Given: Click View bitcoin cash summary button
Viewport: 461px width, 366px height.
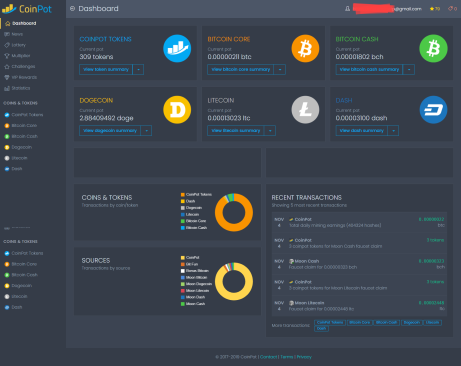Looking at the screenshot, I should (x=369, y=69).
